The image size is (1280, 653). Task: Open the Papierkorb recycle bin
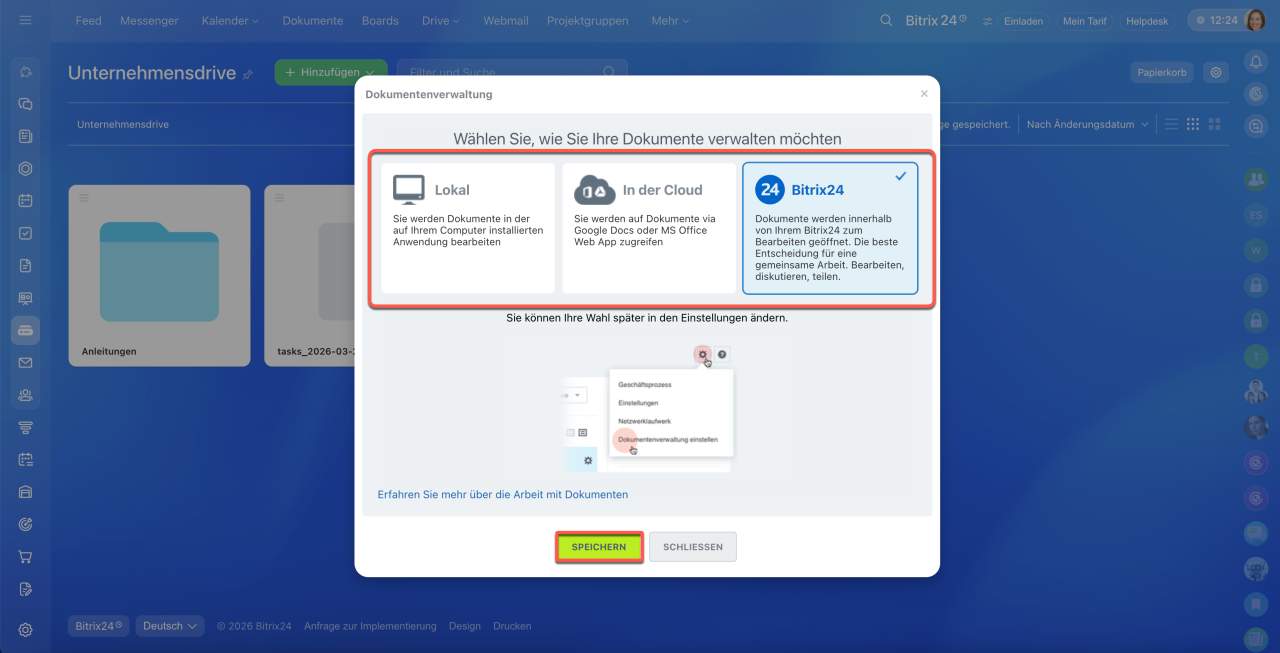tap(1163, 72)
